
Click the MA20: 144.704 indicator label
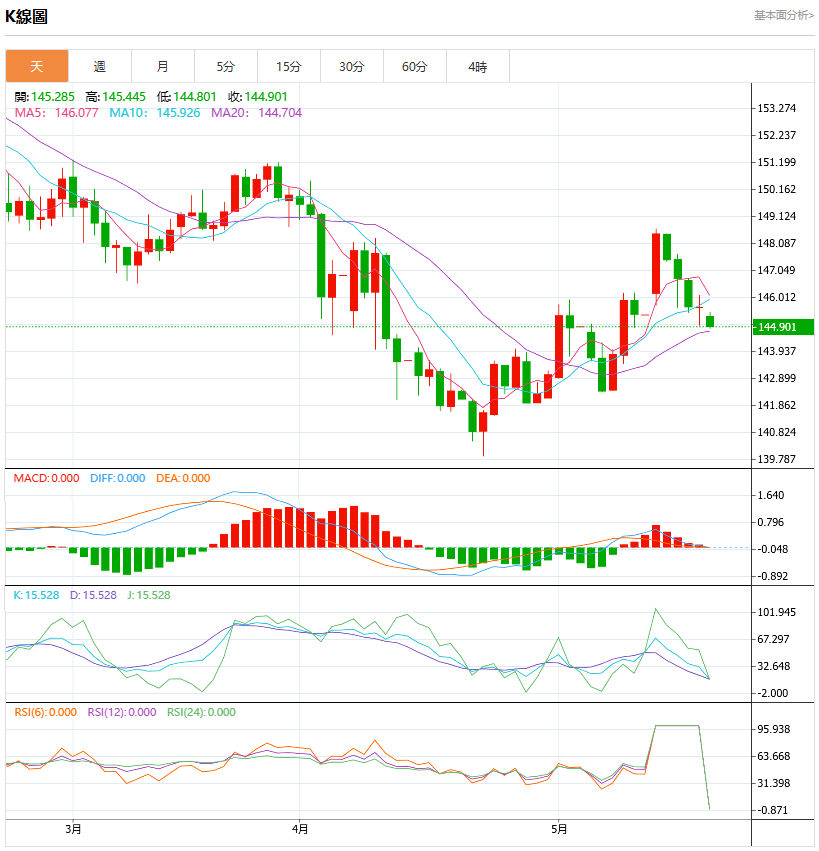click(256, 113)
